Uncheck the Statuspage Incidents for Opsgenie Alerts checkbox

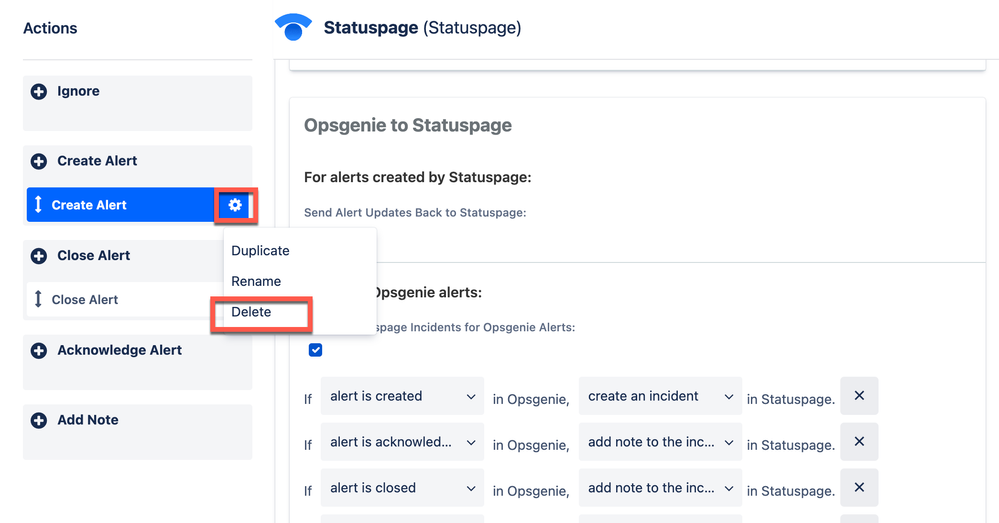click(x=315, y=350)
